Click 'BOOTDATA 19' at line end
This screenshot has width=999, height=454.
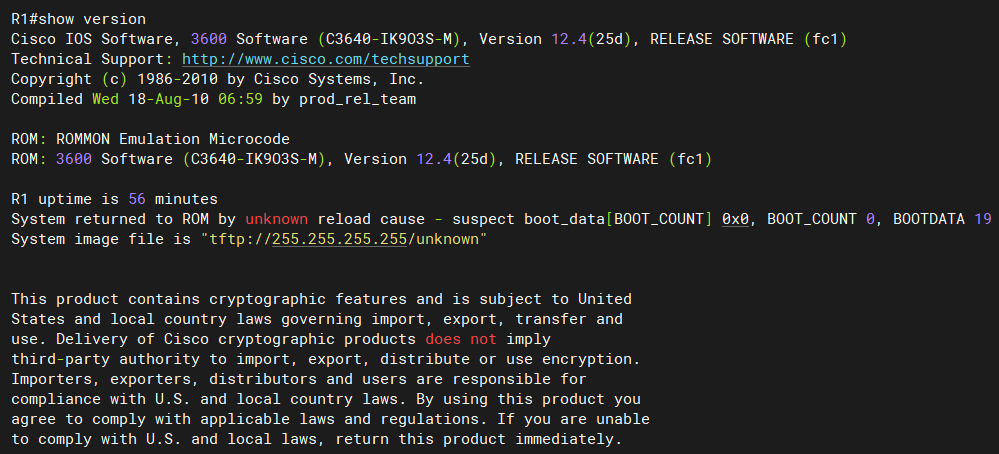click(x=942, y=220)
